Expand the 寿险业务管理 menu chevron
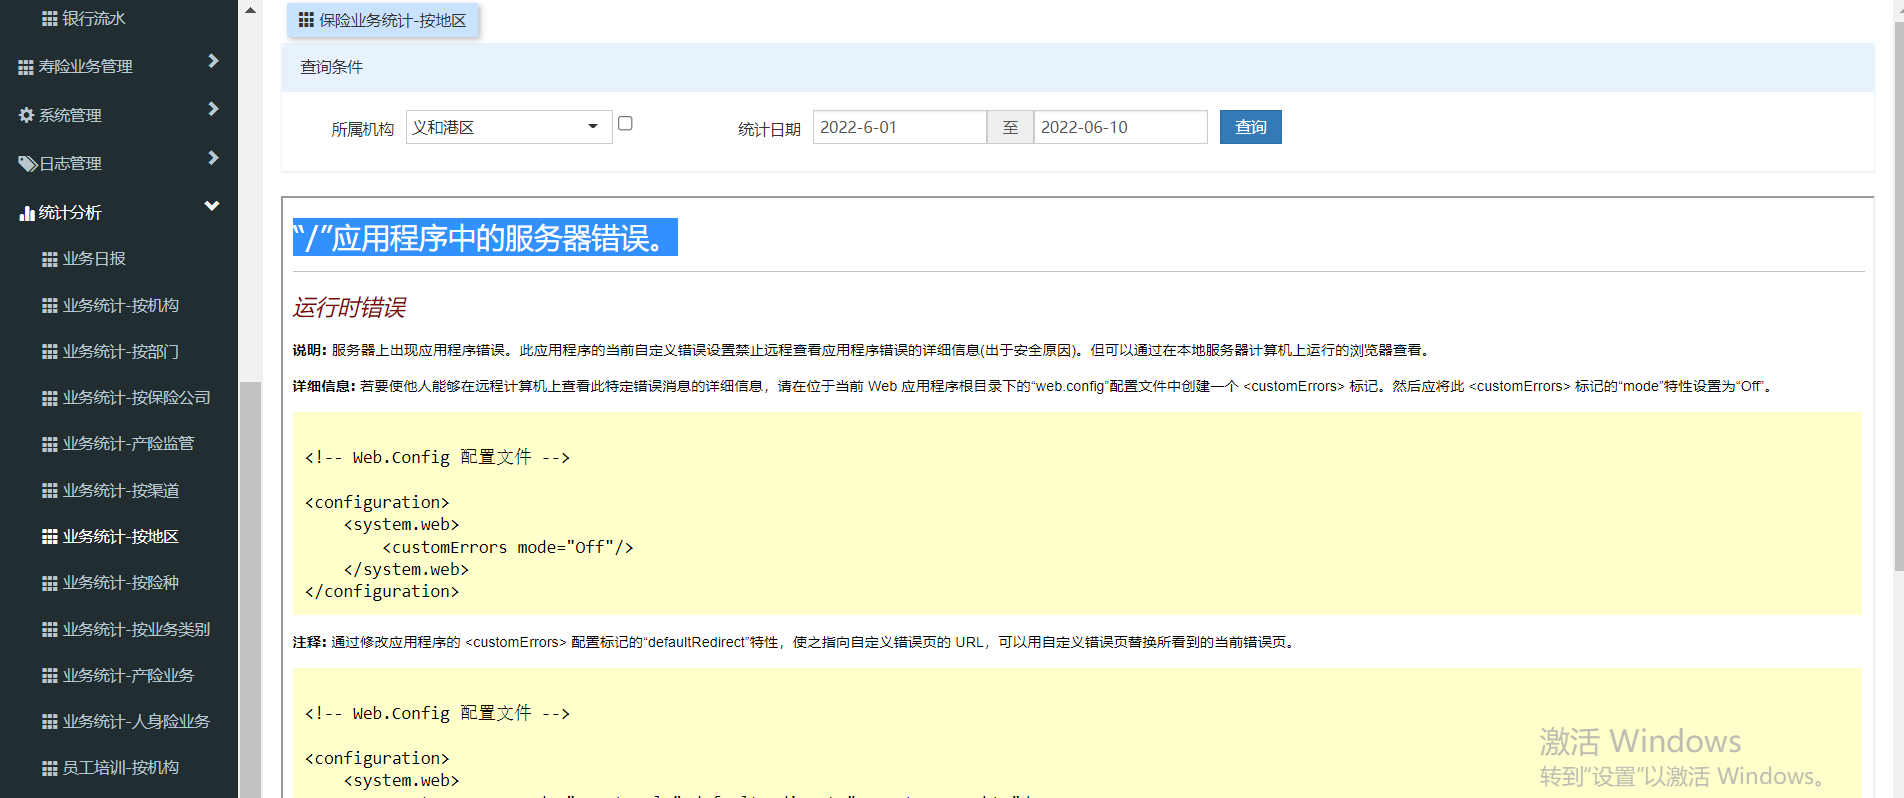Screen dimensions: 1904x798 coord(212,61)
